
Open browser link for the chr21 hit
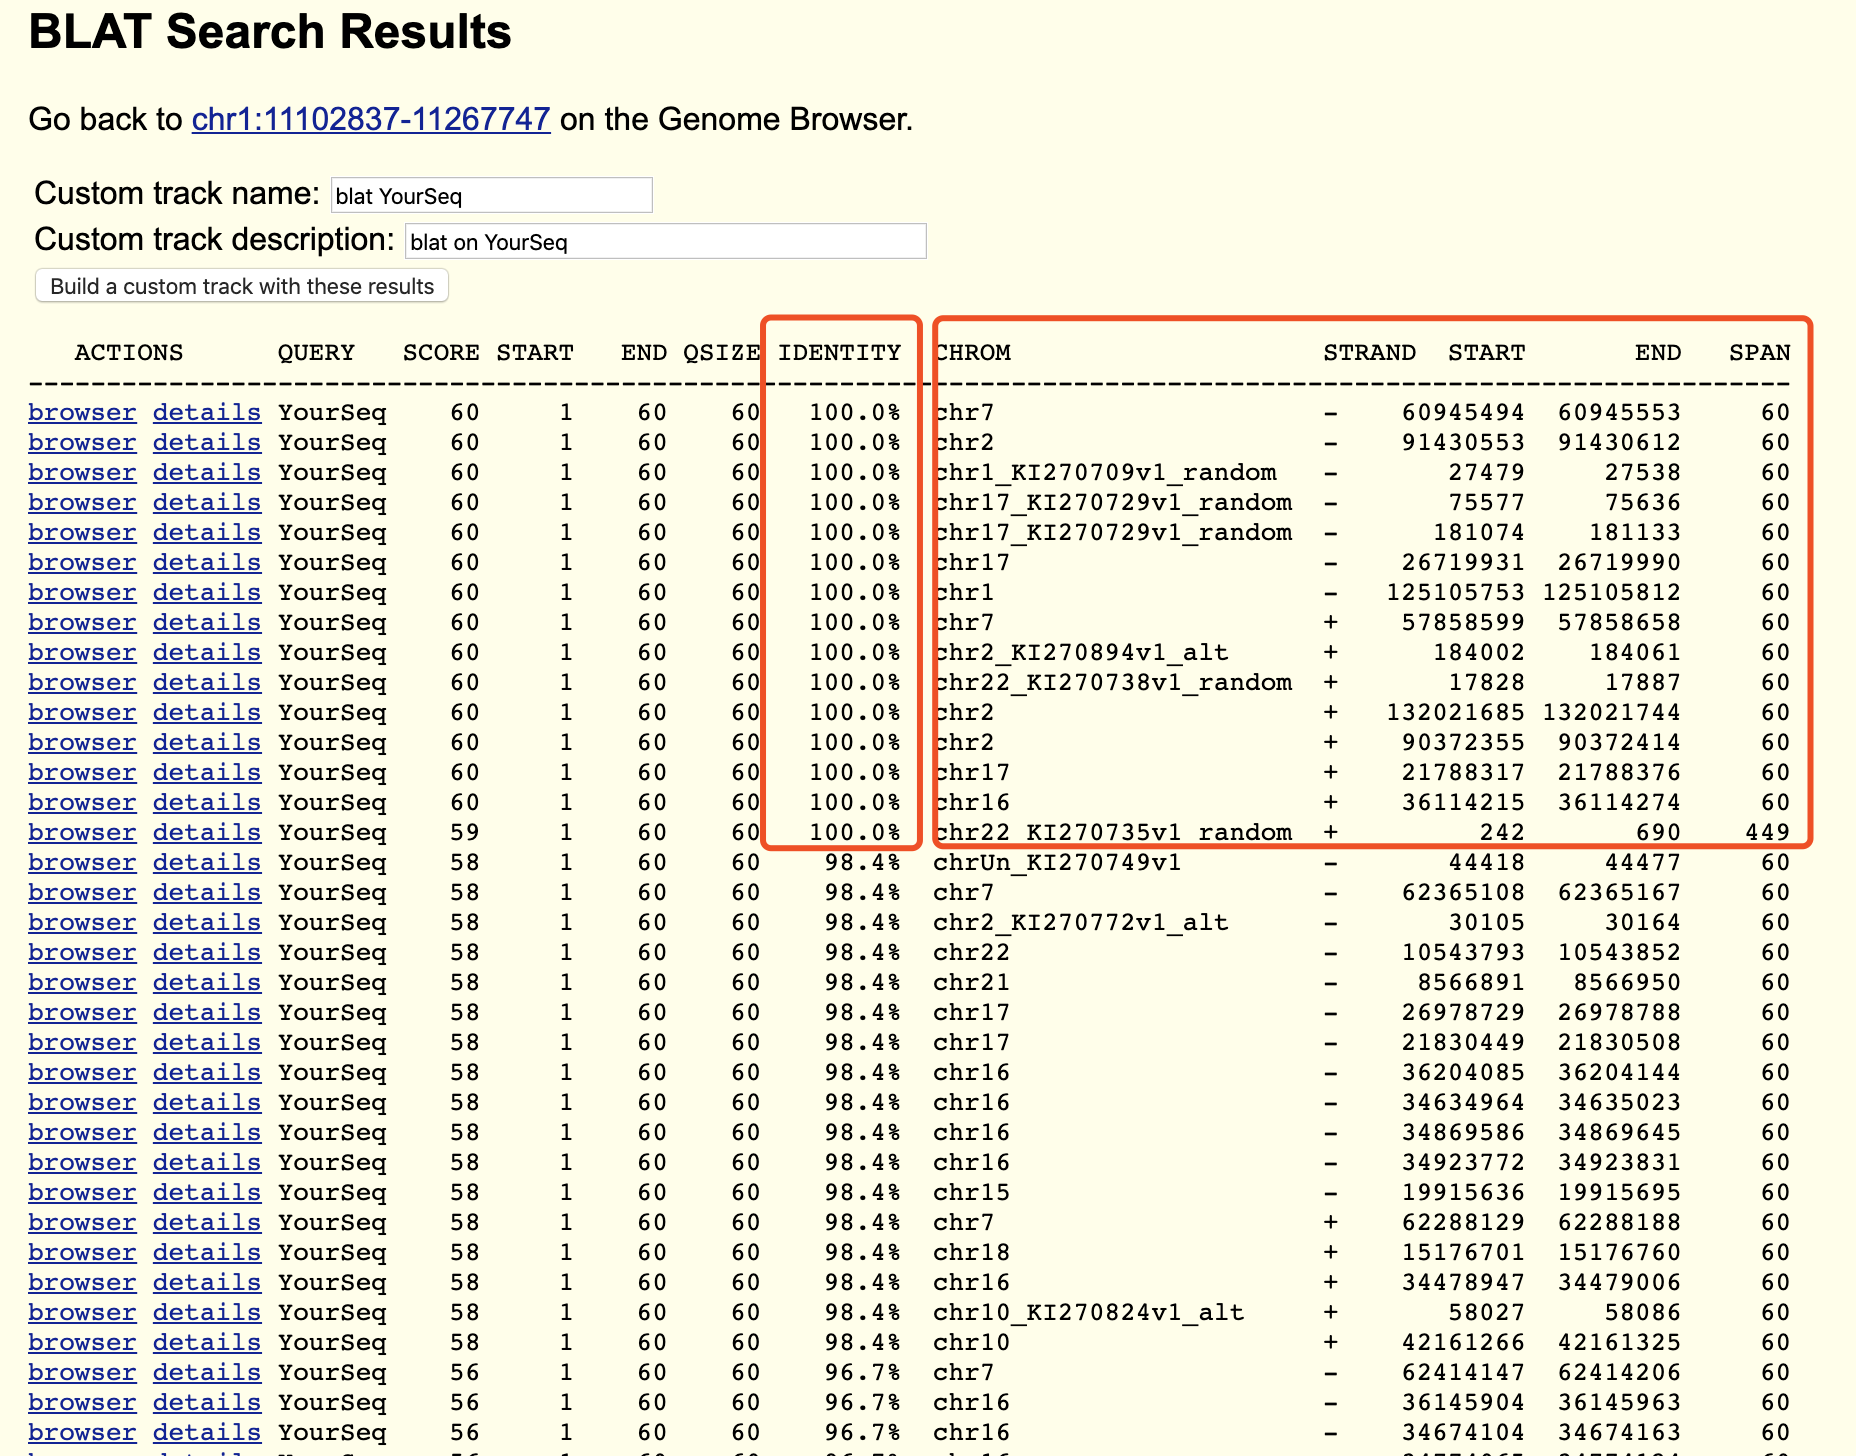pyautogui.click(x=82, y=982)
